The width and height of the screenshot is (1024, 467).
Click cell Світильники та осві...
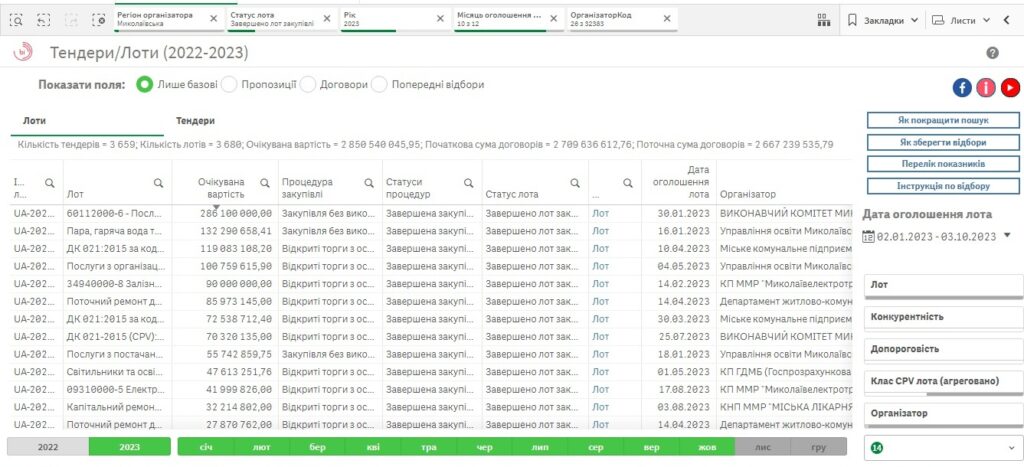(x=116, y=372)
